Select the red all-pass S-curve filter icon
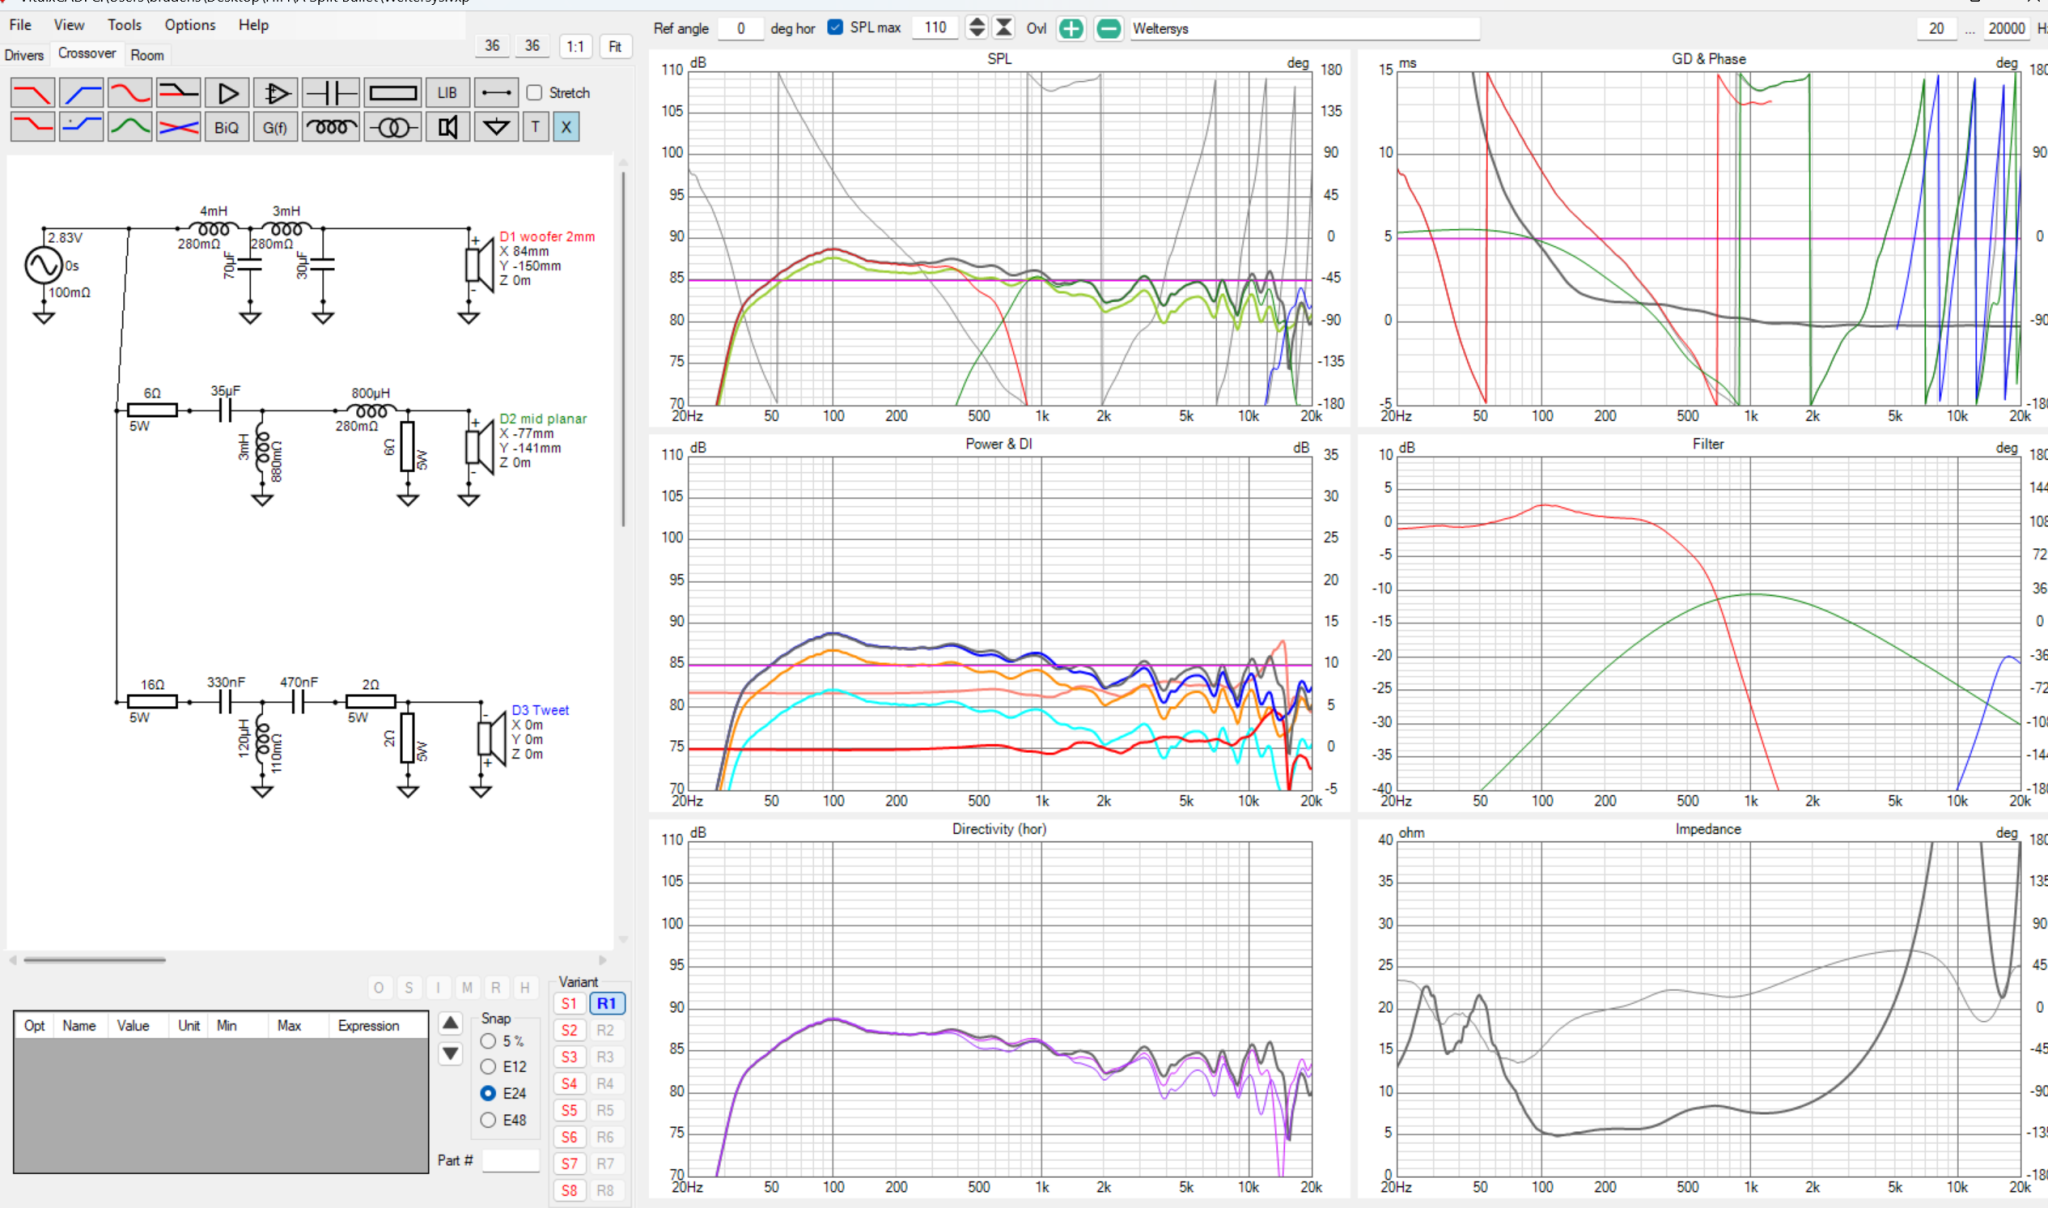This screenshot has width=2048, height=1208. (x=130, y=93)
